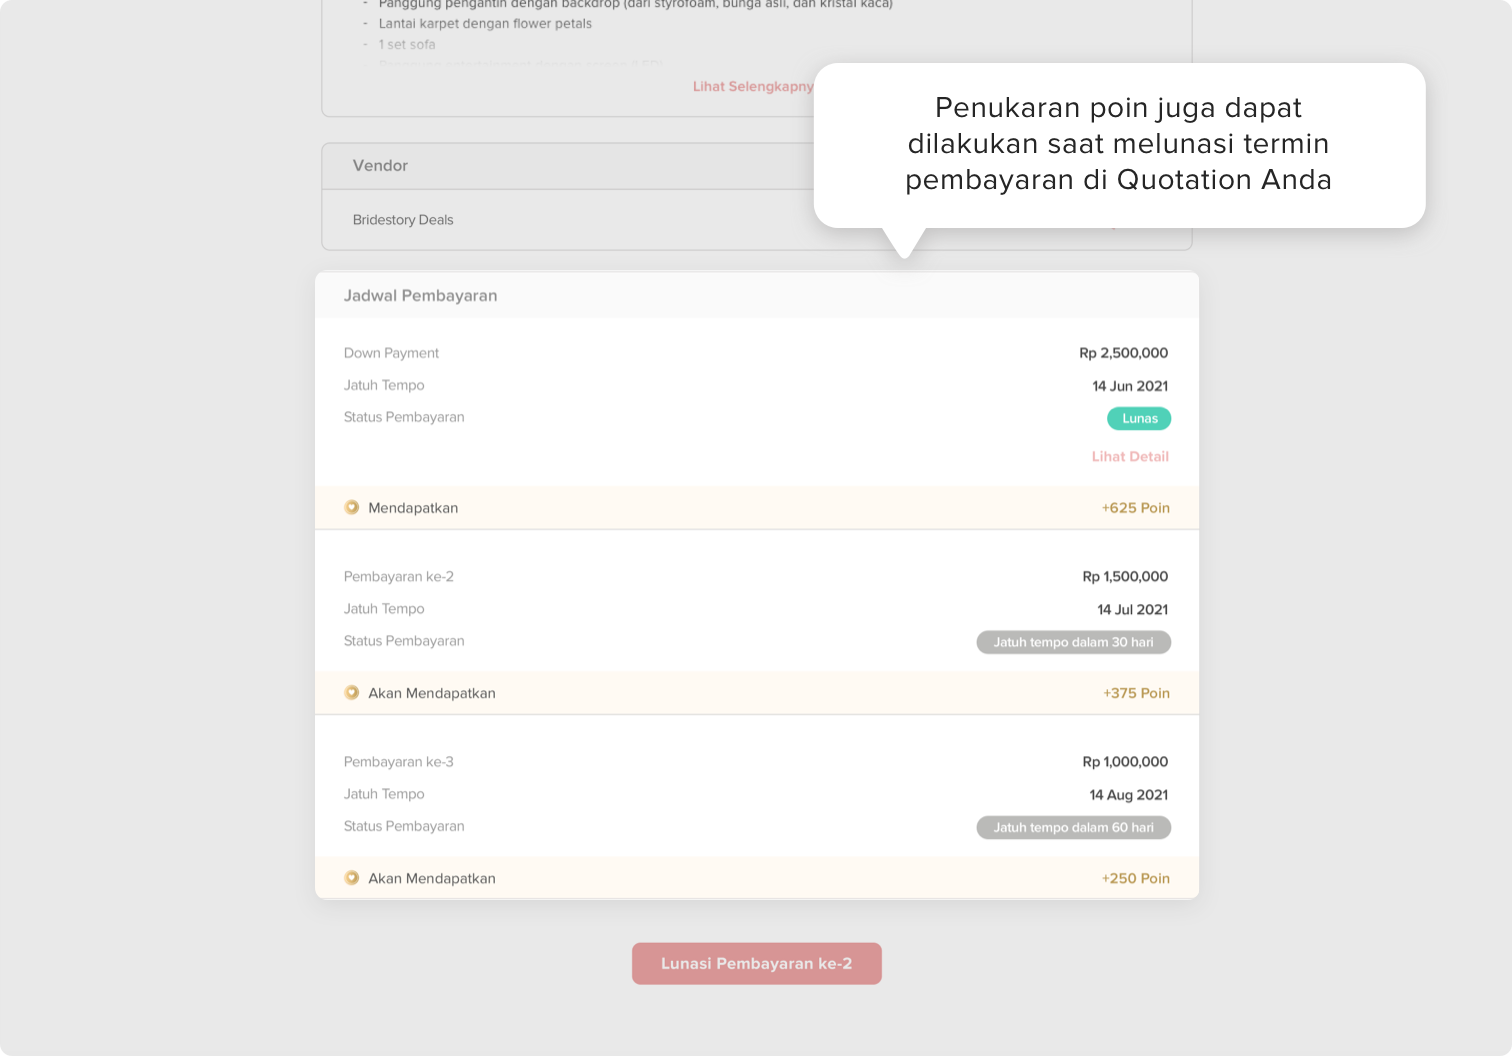Click the 14 Jun 2021 due date
This screenshot has height=1056, width=1512.
[x=1129, y=386]
